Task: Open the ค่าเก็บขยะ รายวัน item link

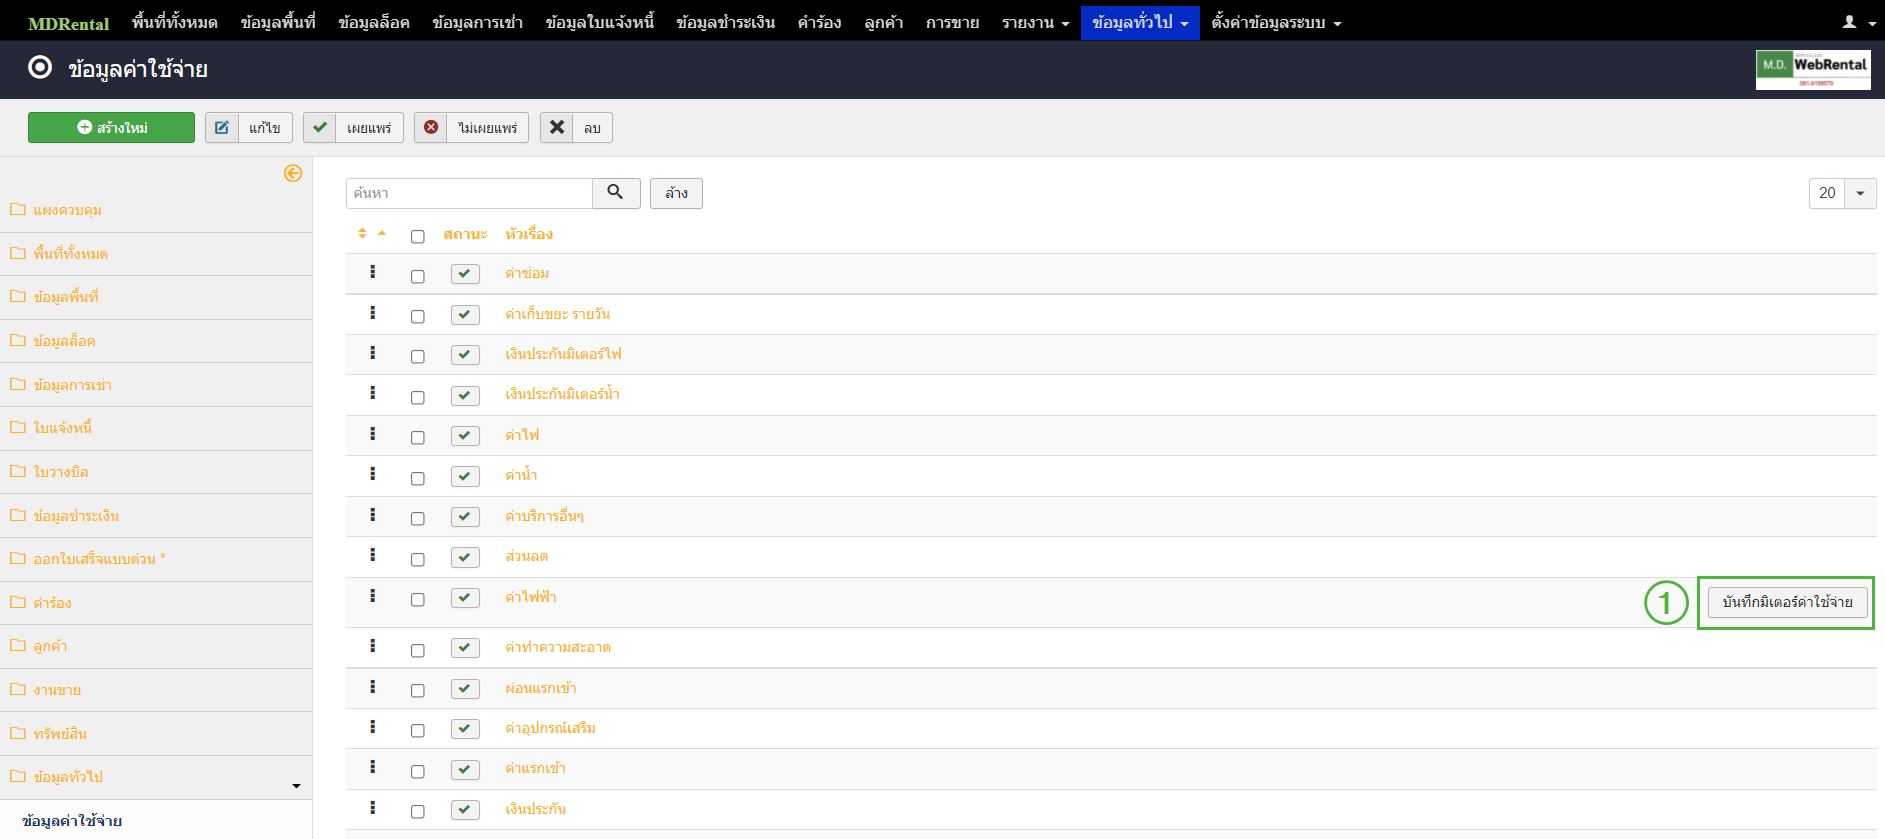Action: pos(557,314)
